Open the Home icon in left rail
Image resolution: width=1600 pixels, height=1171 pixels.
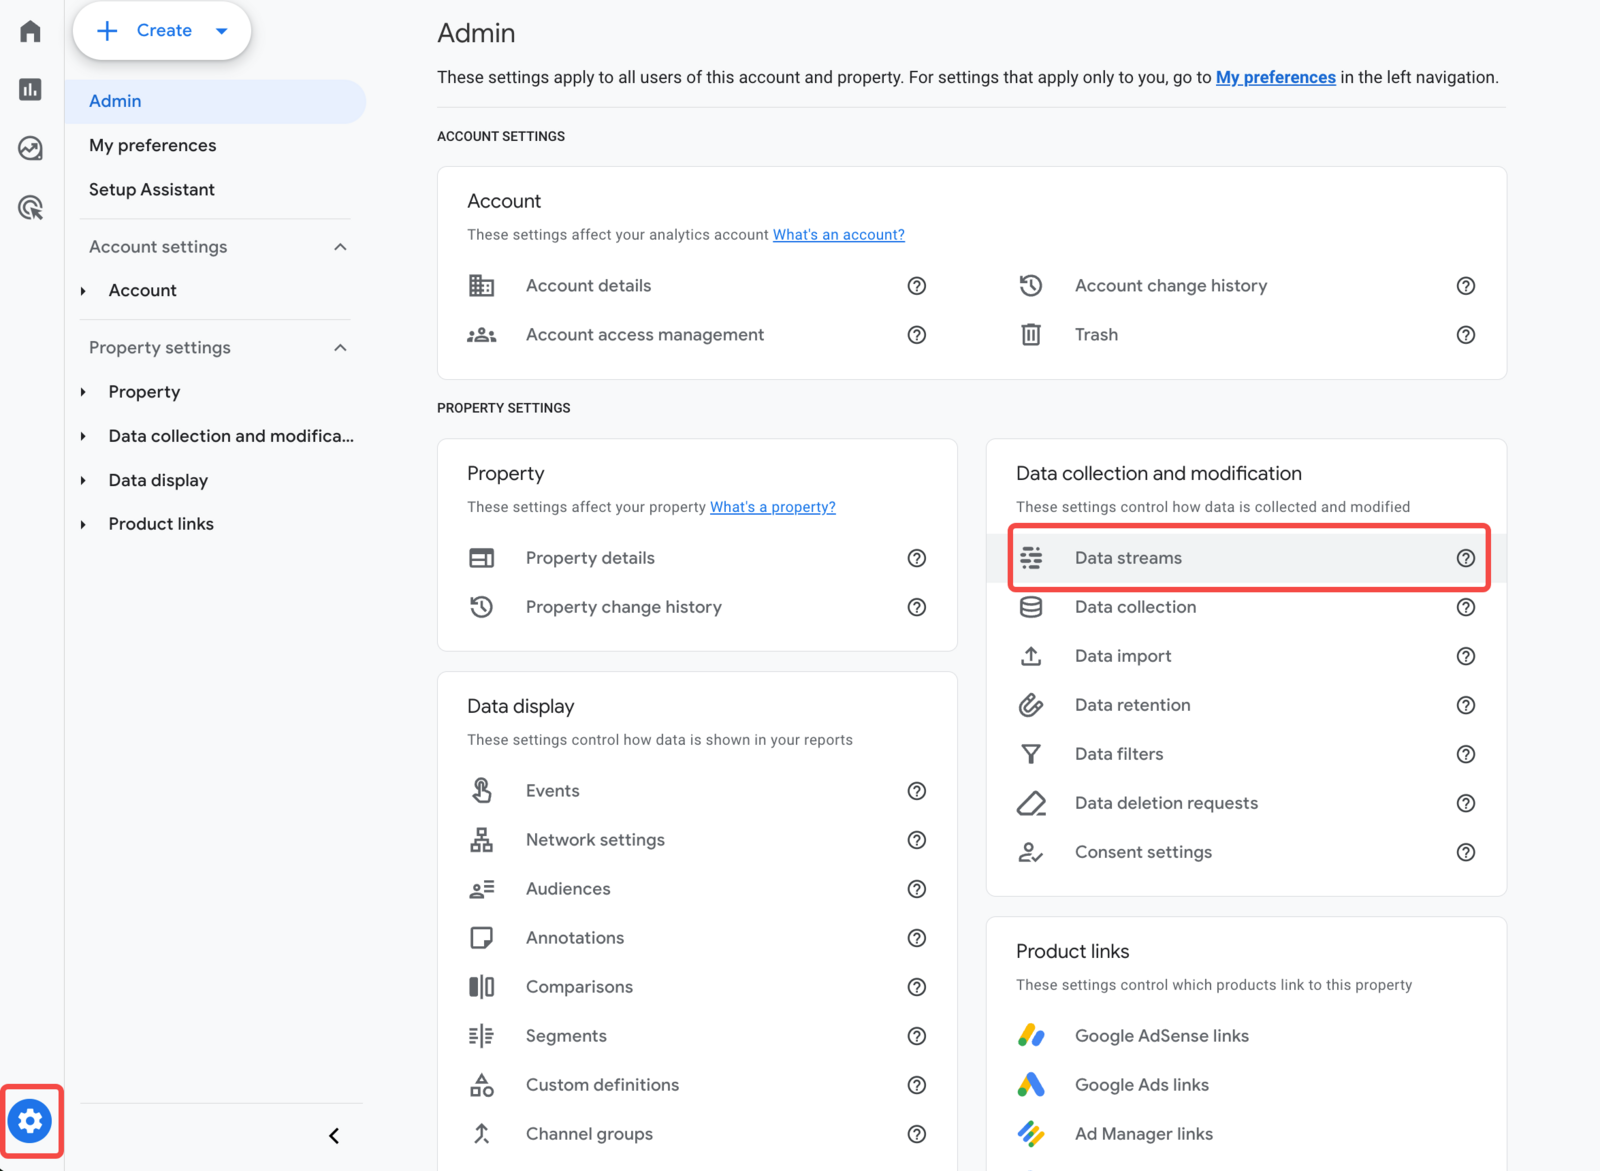click(x=30, y=31)
